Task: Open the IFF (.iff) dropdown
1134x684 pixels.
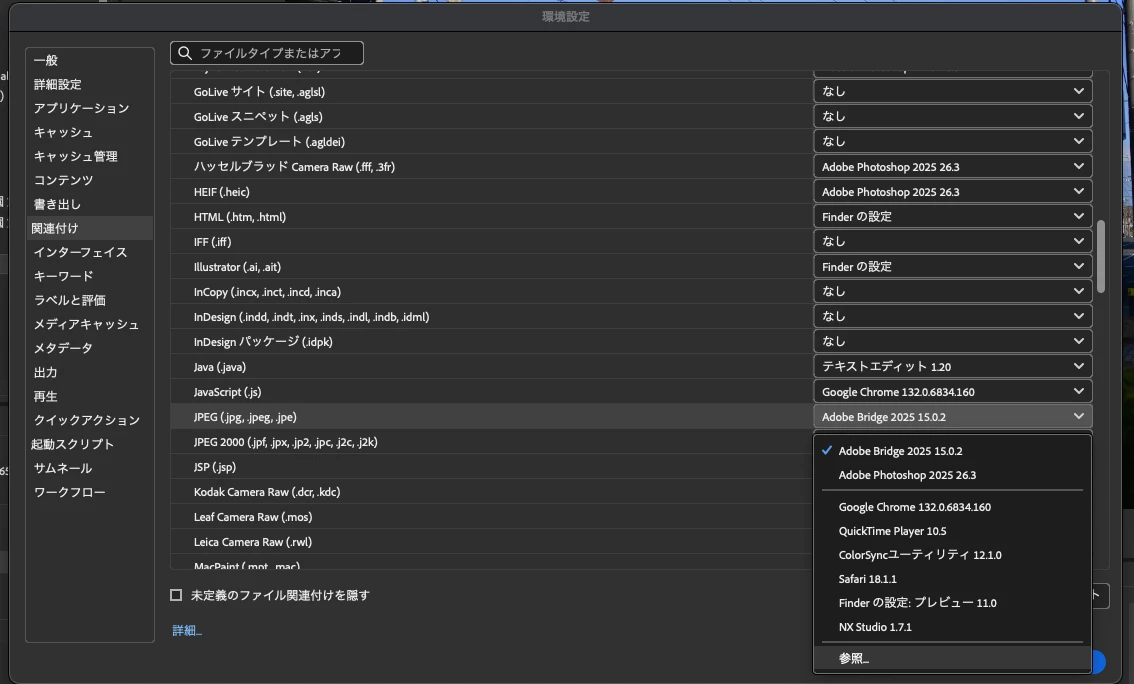Action: [x=952, y=241]
